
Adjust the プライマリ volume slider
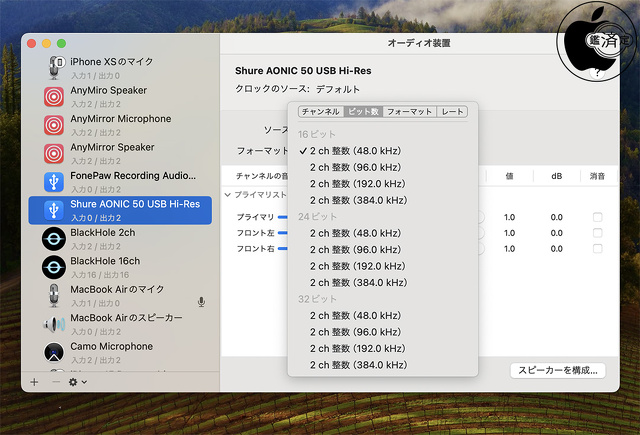[282, 217]
